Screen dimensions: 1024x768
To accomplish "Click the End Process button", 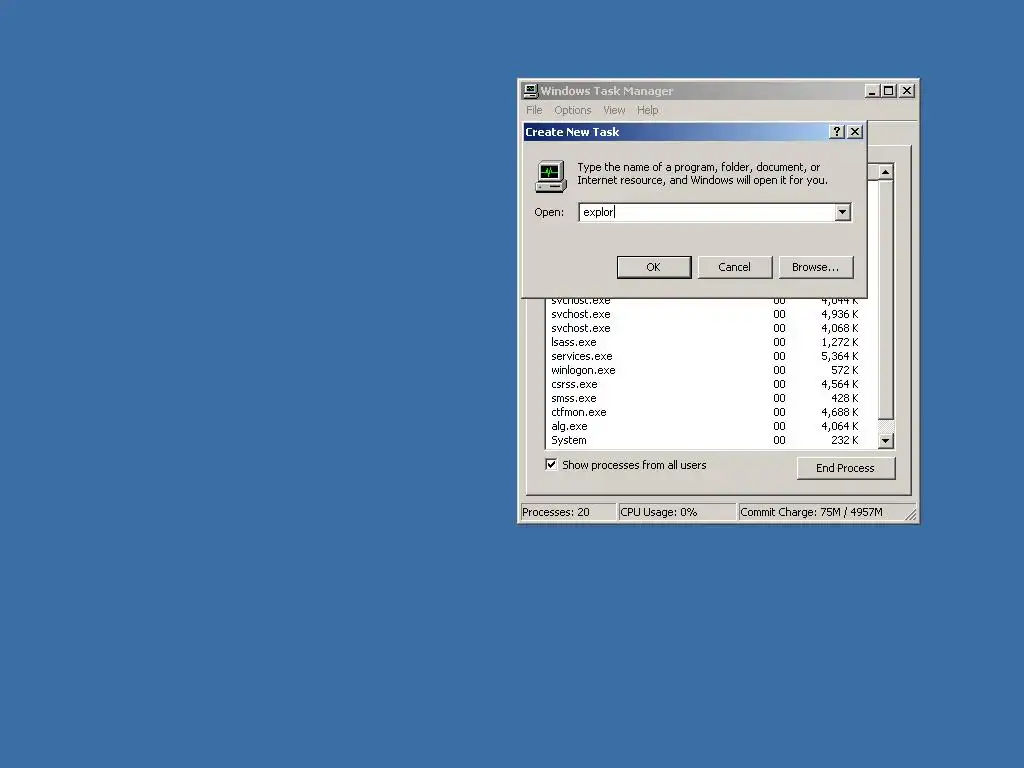I will click(x=846, y=468).
